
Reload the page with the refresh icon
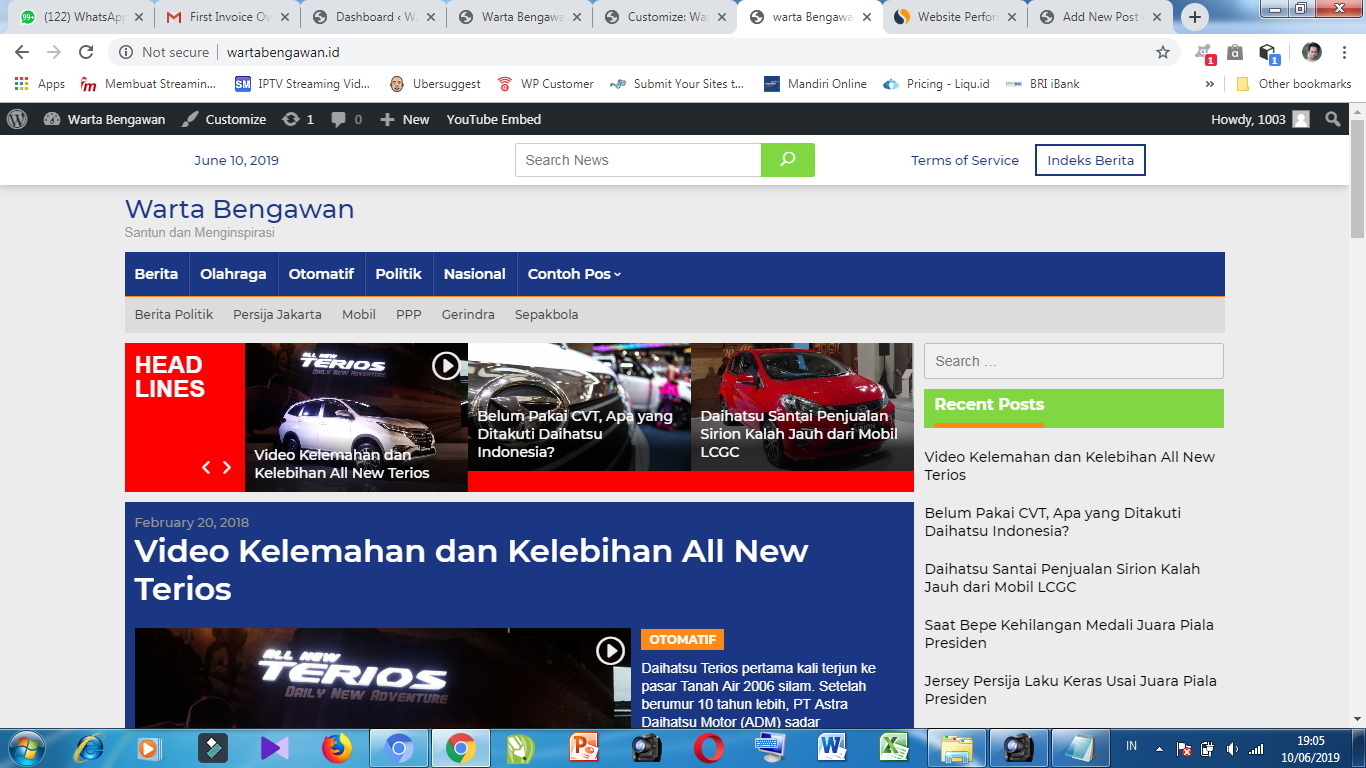(x=86, y=52)
